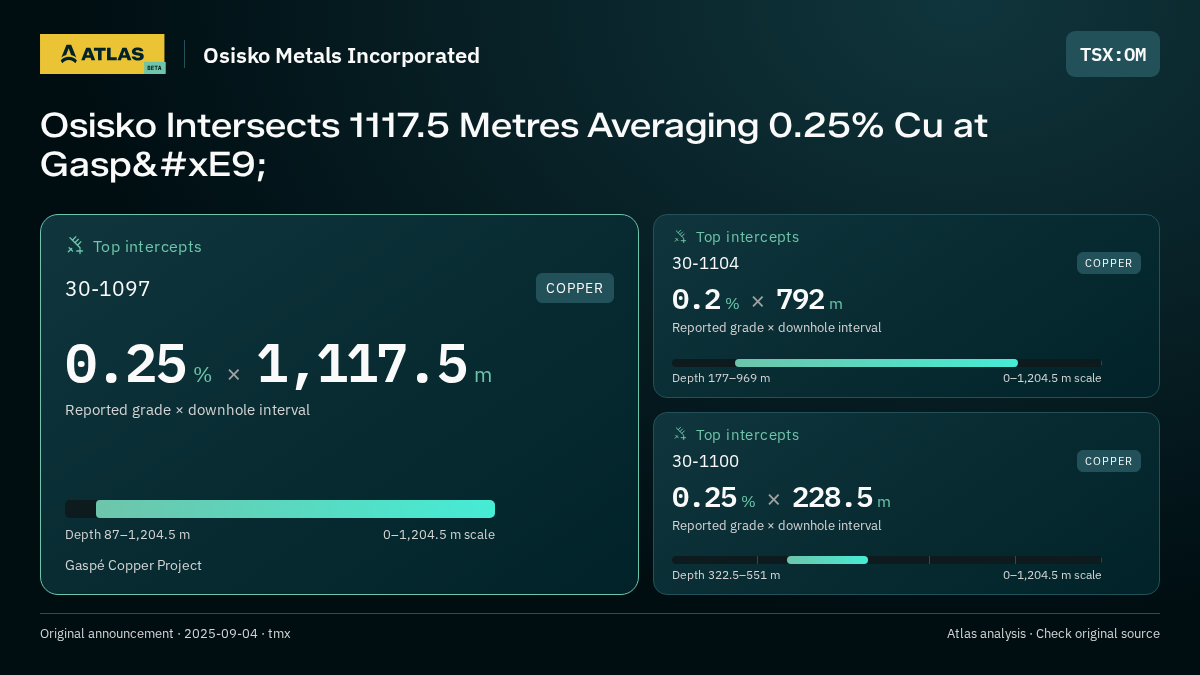Click the Atlas logo badge
This screenshot has height=675, width=1200.
click(x=102, y=54)
